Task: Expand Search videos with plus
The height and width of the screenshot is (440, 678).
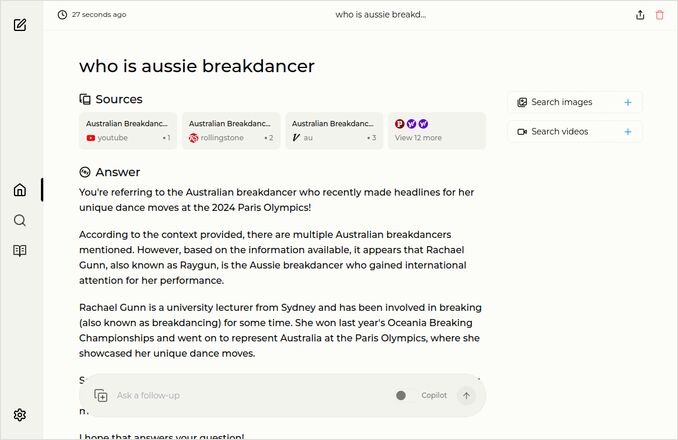Action: point(628,131)
